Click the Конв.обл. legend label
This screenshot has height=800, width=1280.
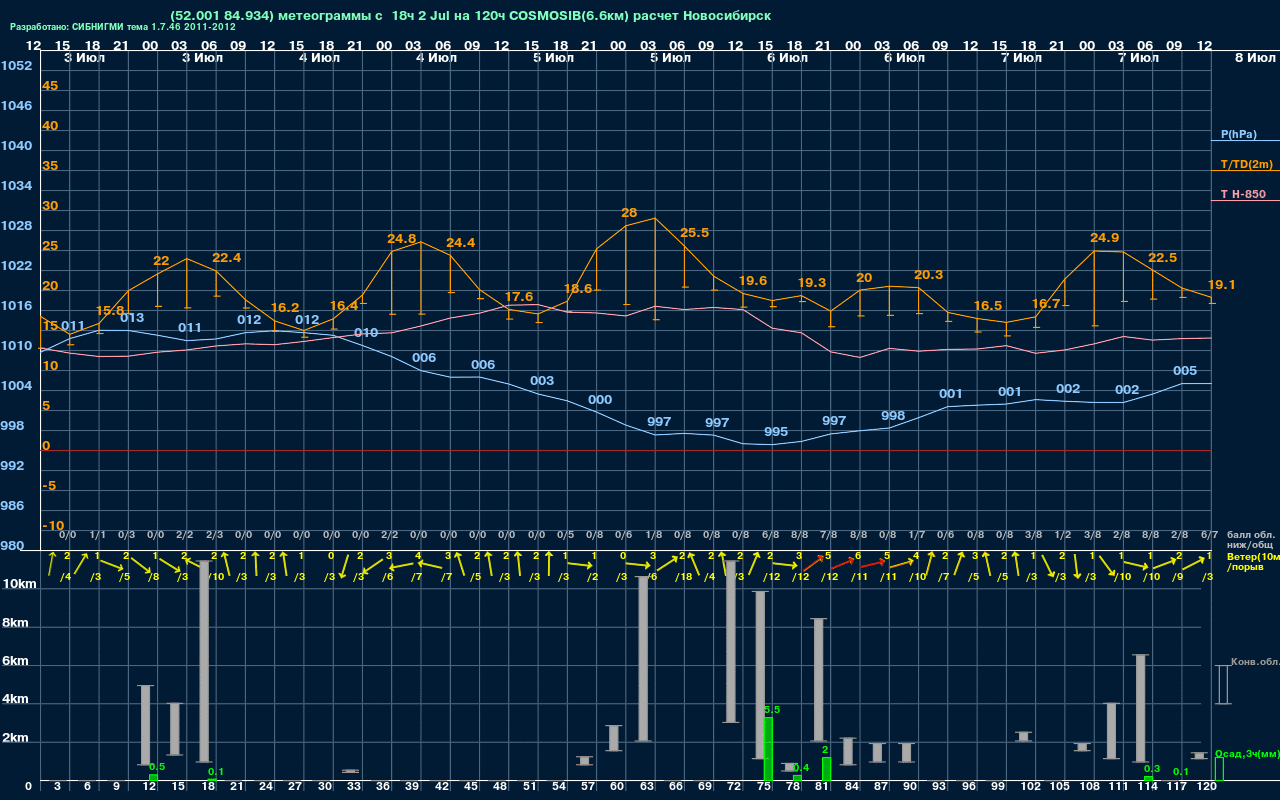(x=1254, y=662)
